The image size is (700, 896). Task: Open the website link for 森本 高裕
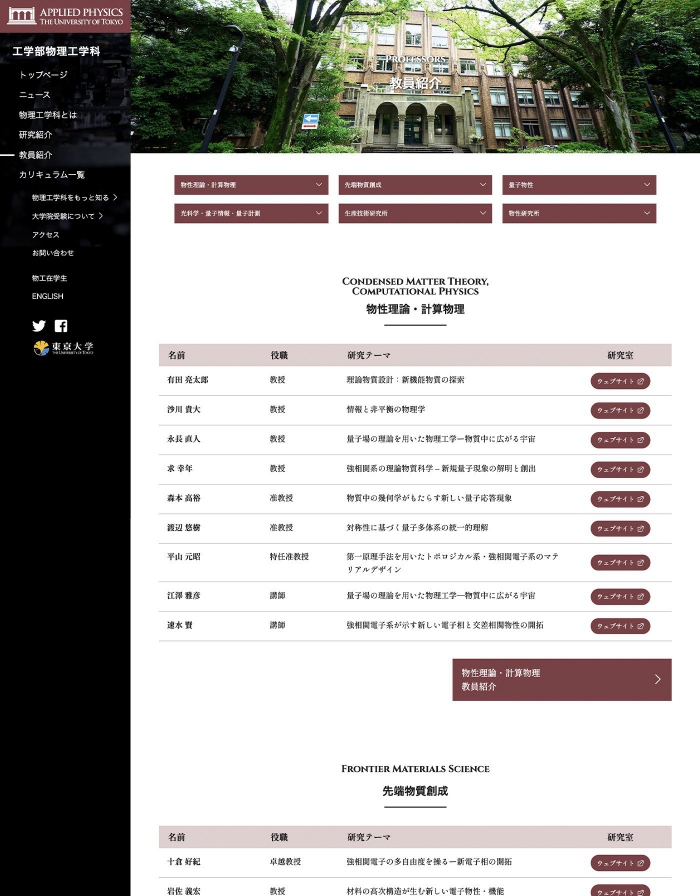click(620, 499)
